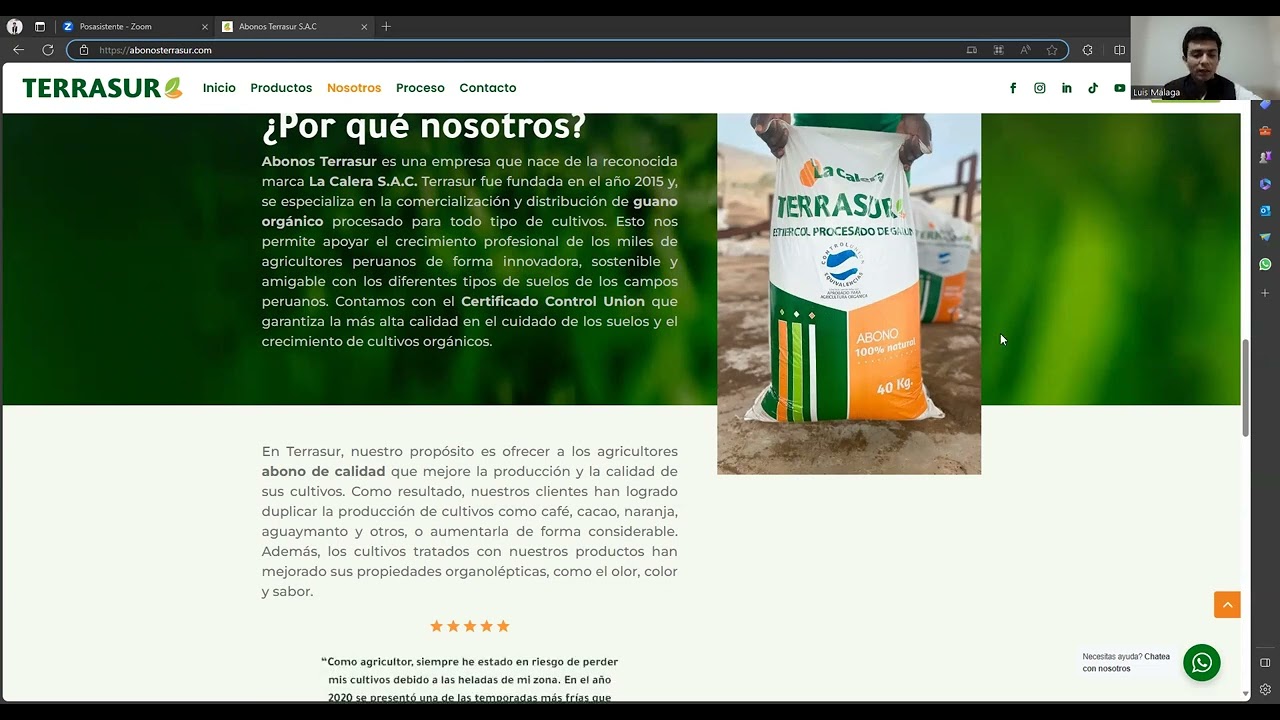Close the Posasistente - Zoom tab
Viewport: 1280px width, 720px height.
(x=205, y=26)
